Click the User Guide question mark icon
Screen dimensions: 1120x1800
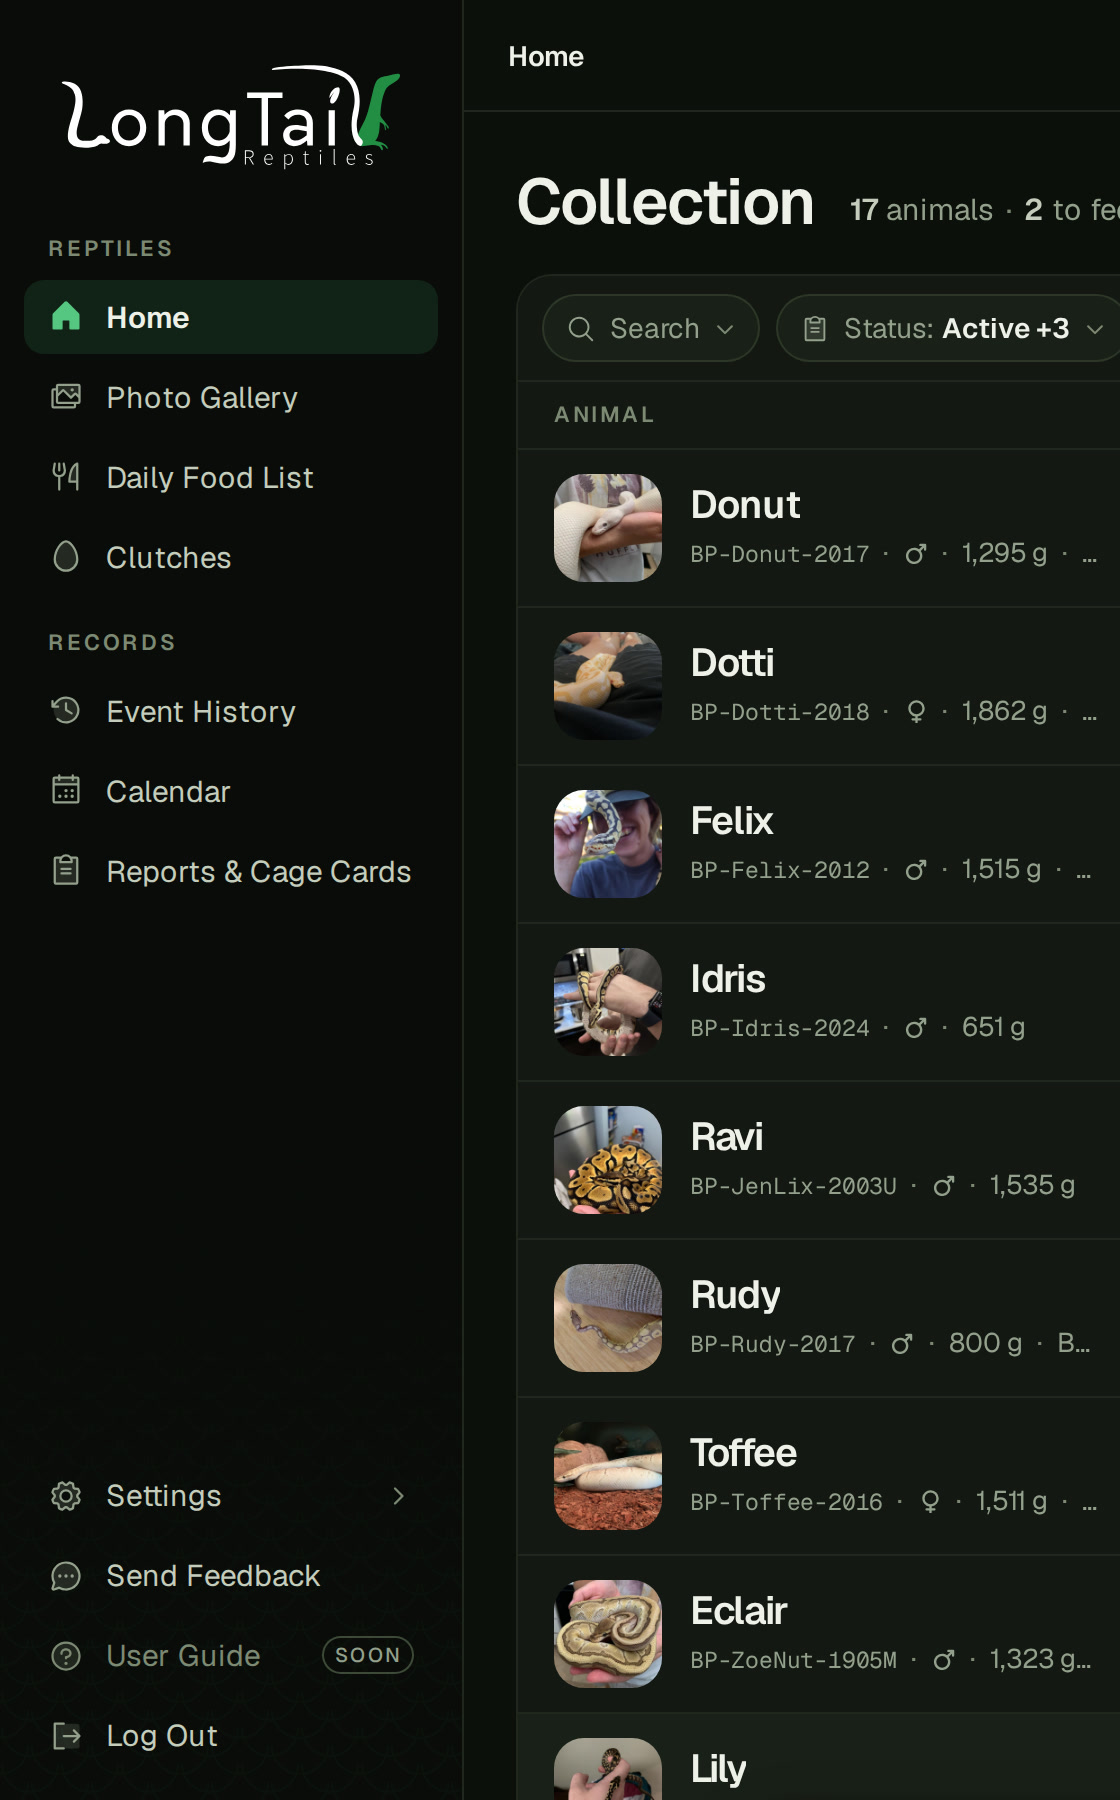point(66,1656)
